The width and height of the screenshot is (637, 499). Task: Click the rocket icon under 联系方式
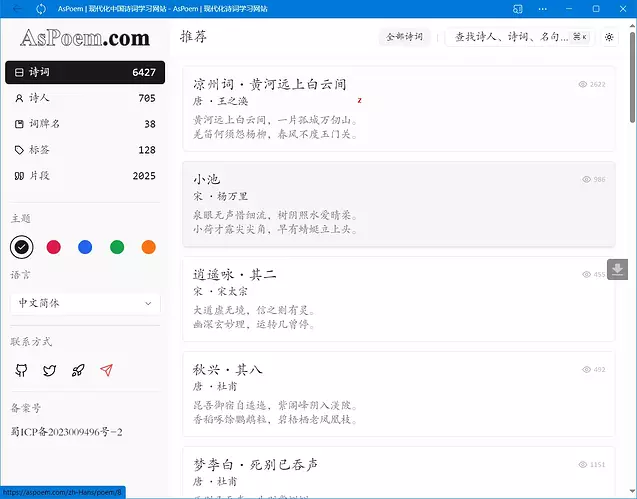pyautogui.click(x=78, y=370)
